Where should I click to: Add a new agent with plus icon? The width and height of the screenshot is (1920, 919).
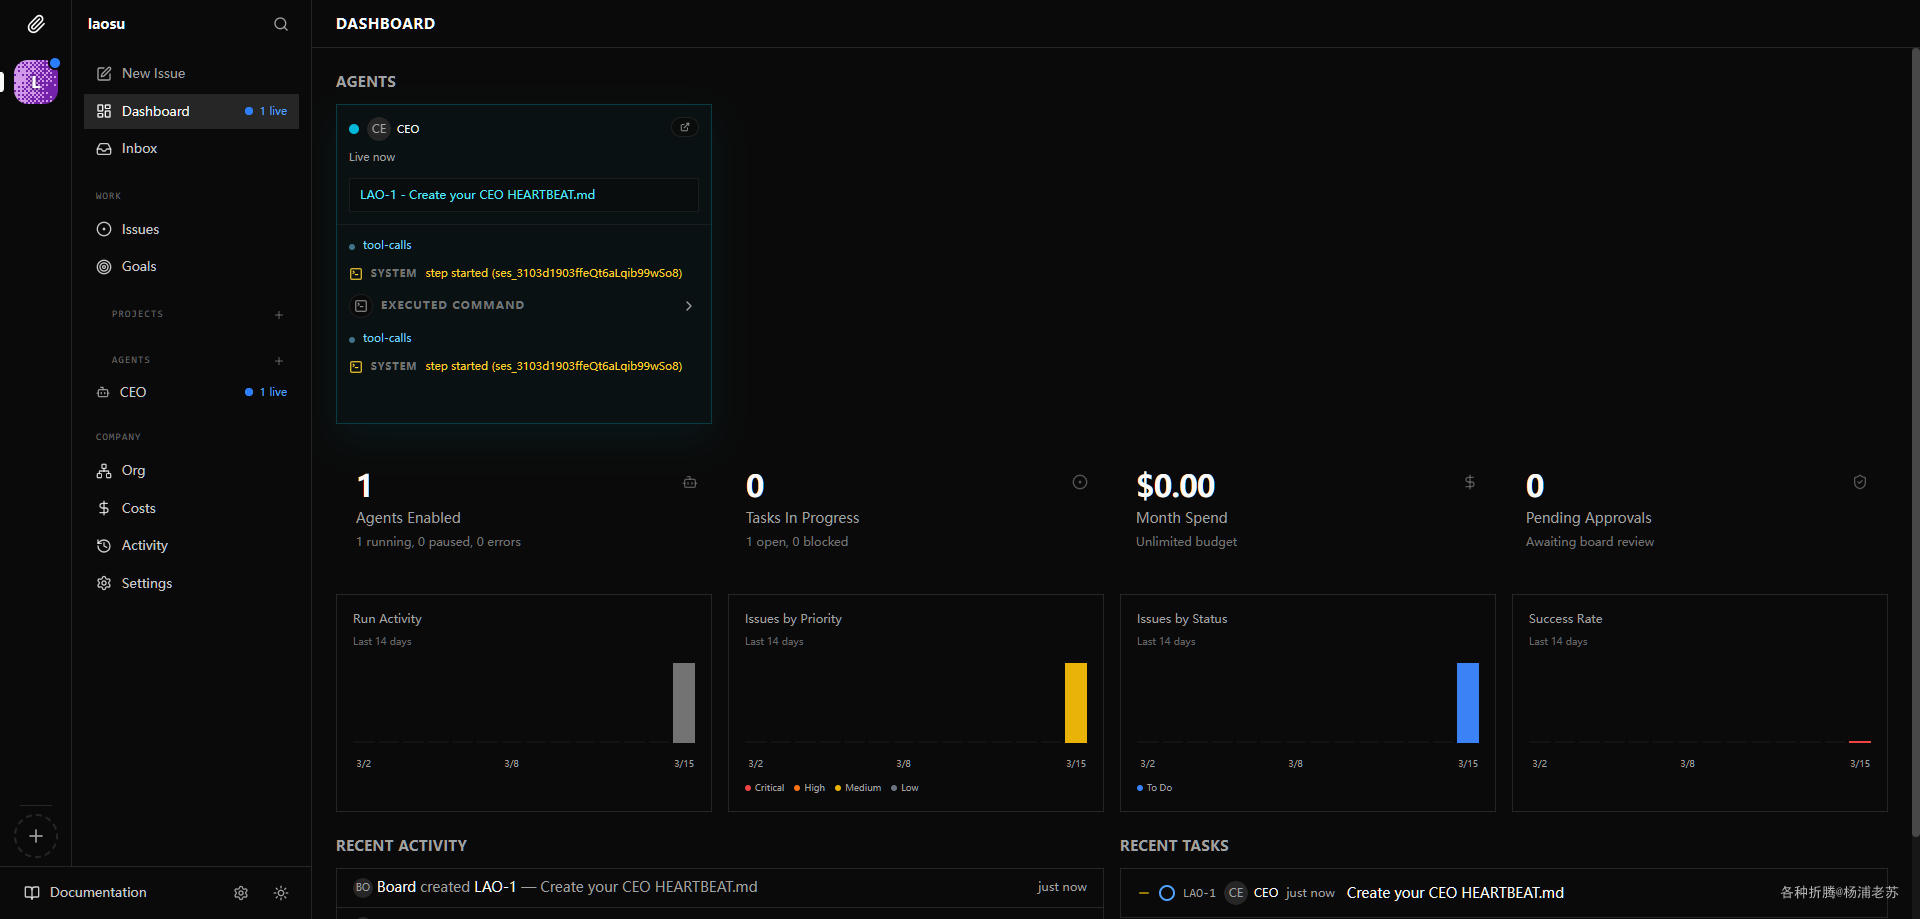279,361
